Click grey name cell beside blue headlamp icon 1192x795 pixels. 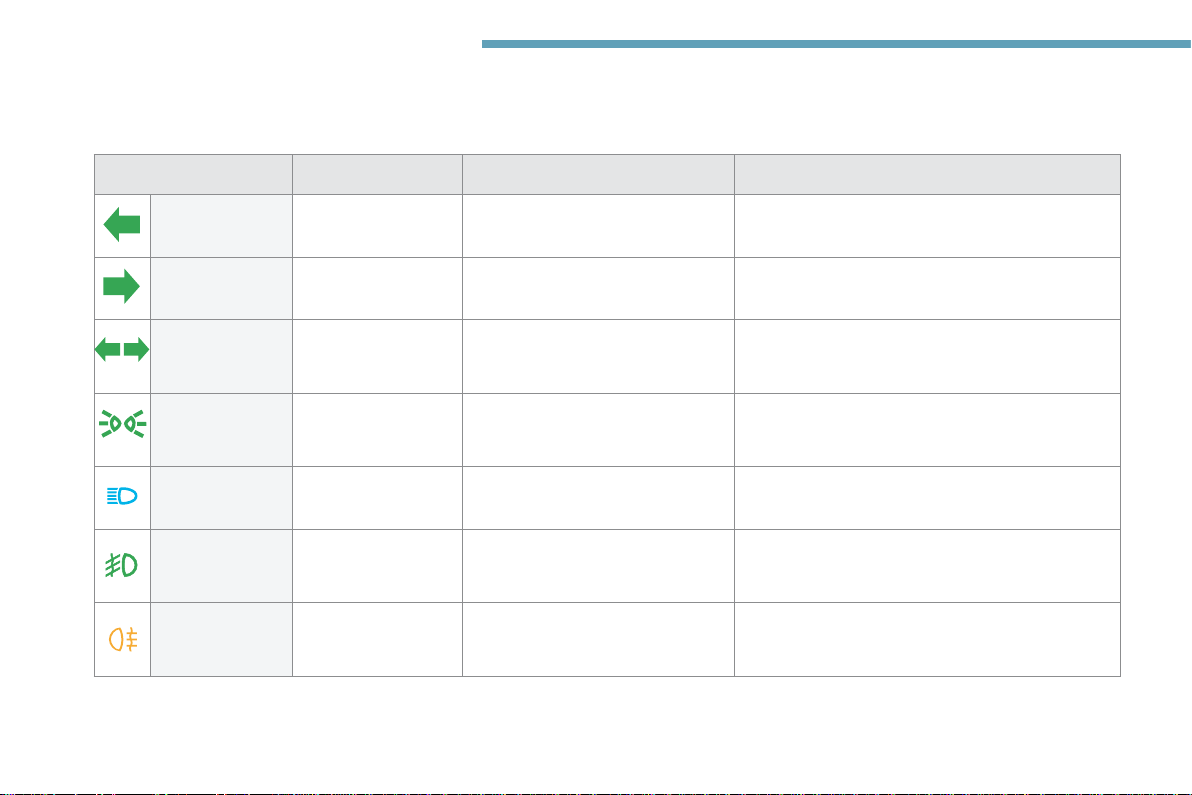221,498
